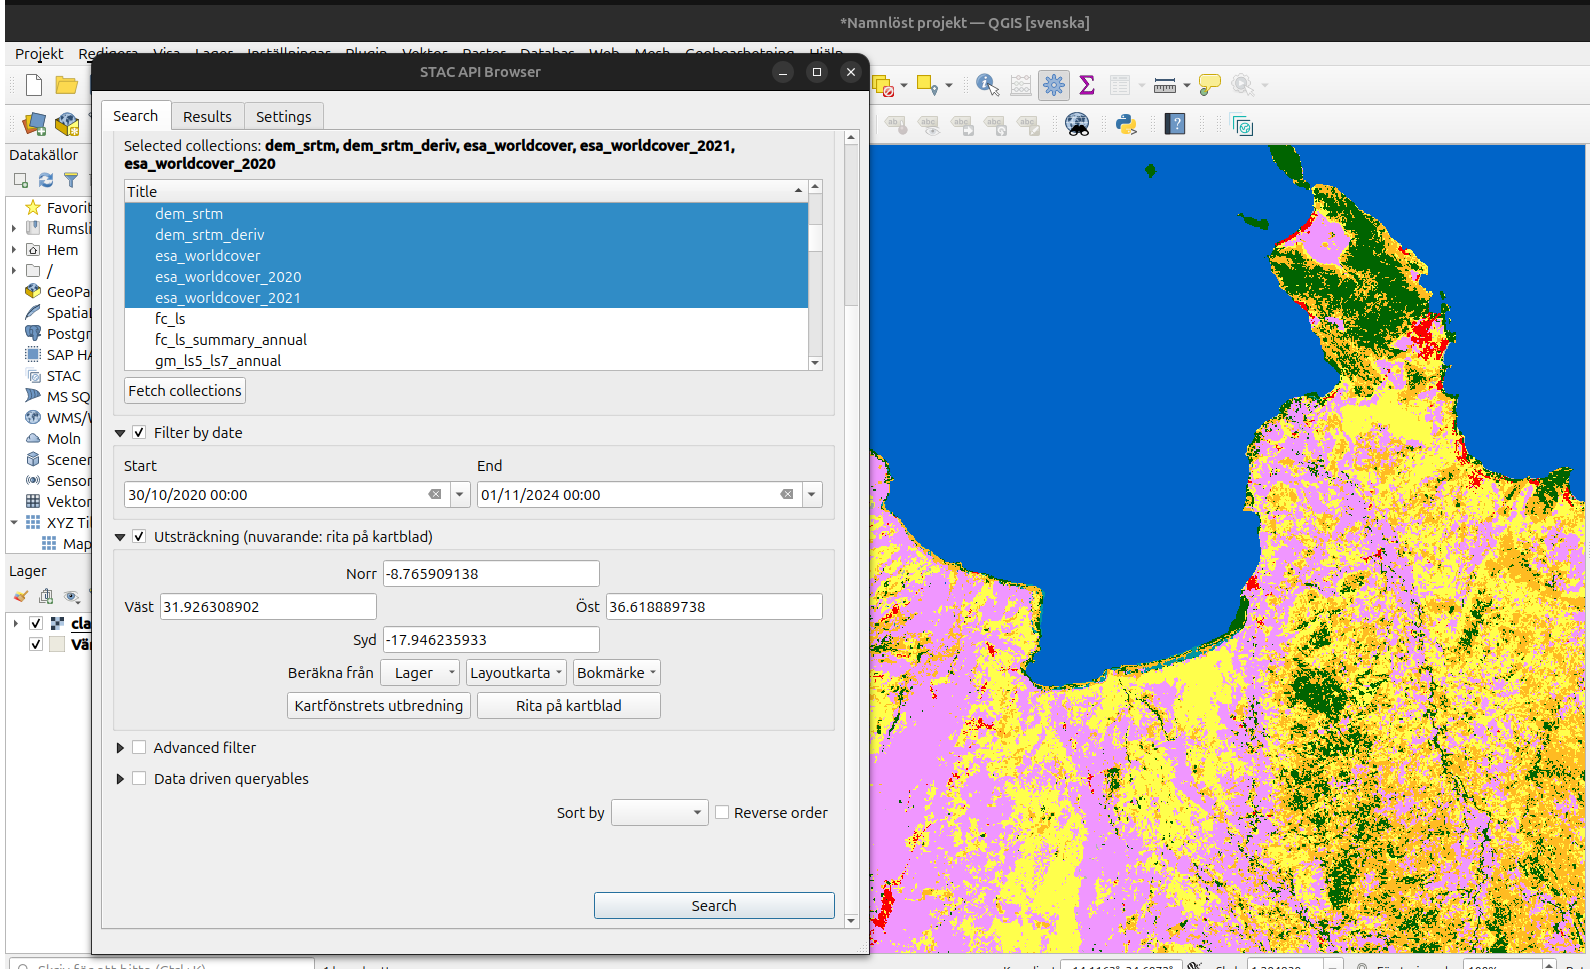
Task: Click the Map Tips speech bubble icon
Action: 1210,86
